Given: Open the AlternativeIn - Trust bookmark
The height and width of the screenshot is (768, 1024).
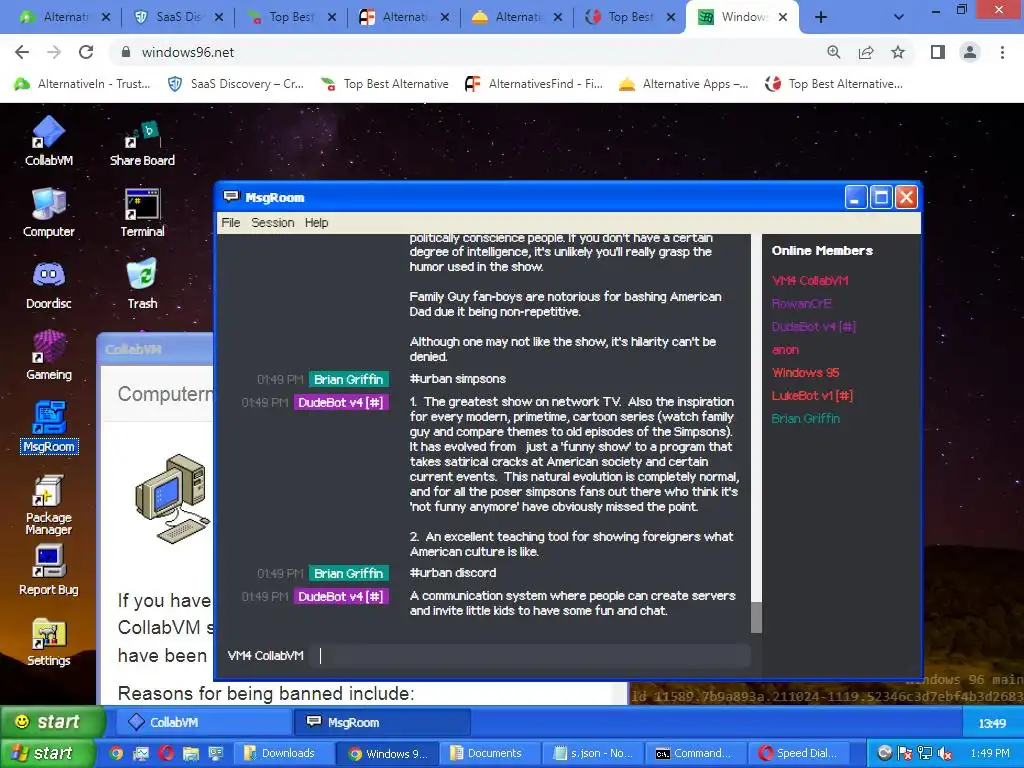Looking at the screenshot, I should click(82, 84).
